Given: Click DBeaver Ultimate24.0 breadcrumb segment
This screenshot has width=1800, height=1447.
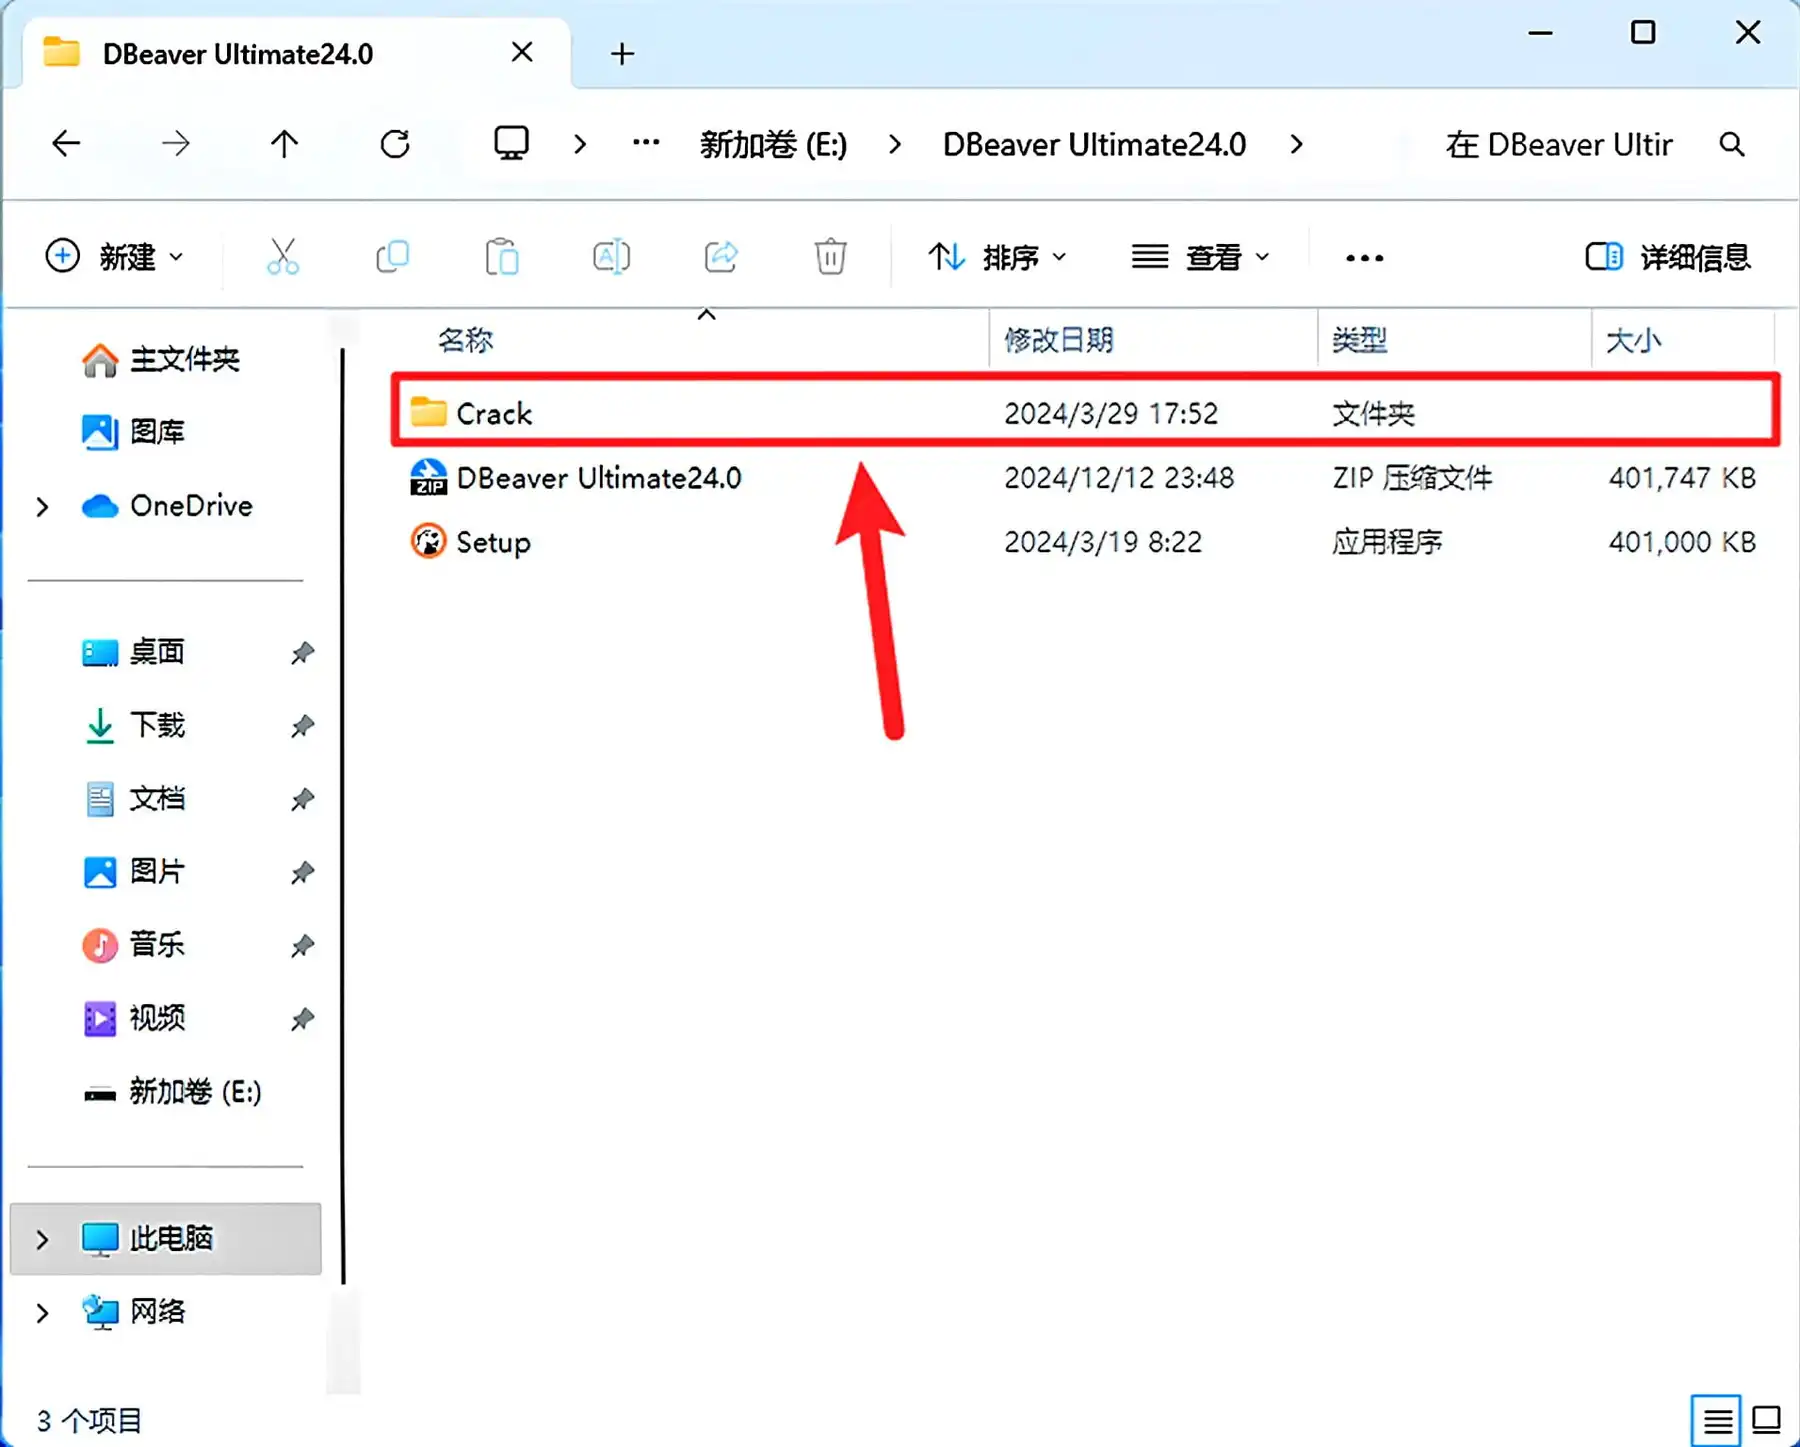Looking at the screenshot, I should point(1094,145).
